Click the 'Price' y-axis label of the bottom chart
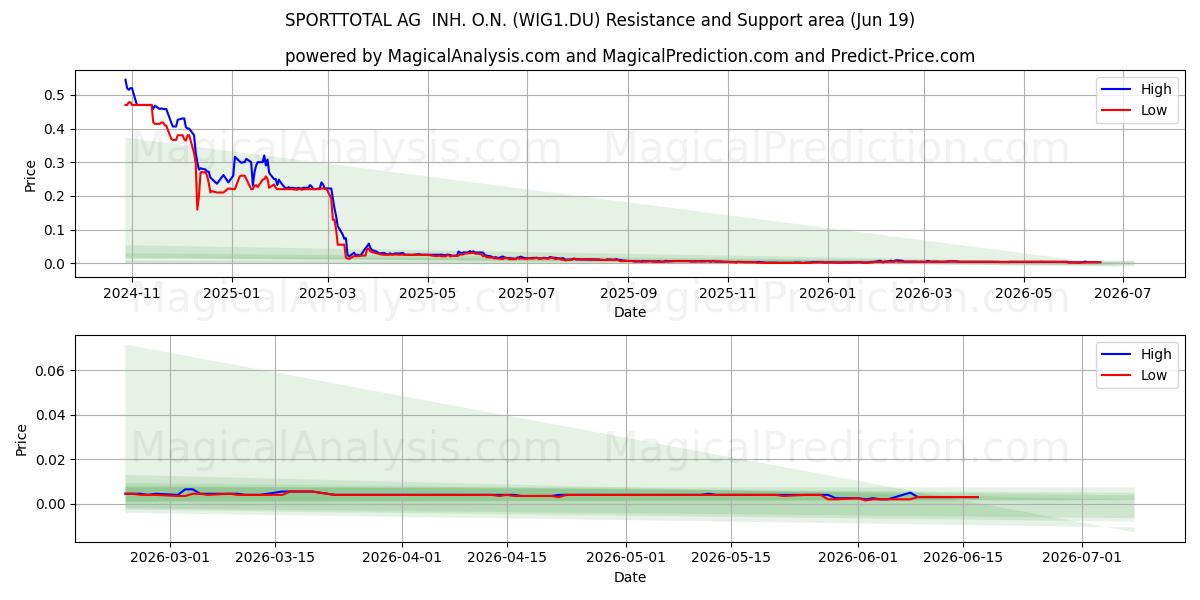 (22, 440)
